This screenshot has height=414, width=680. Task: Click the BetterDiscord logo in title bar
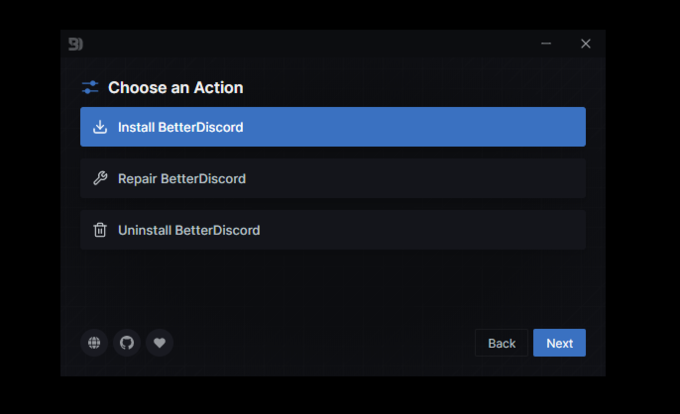point(75,44)
